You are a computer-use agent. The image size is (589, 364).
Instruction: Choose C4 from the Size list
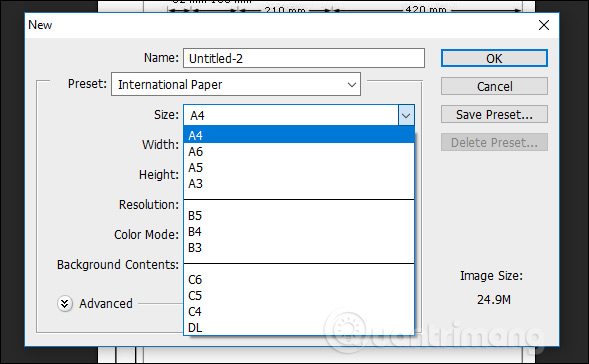[x=299, y=312]
